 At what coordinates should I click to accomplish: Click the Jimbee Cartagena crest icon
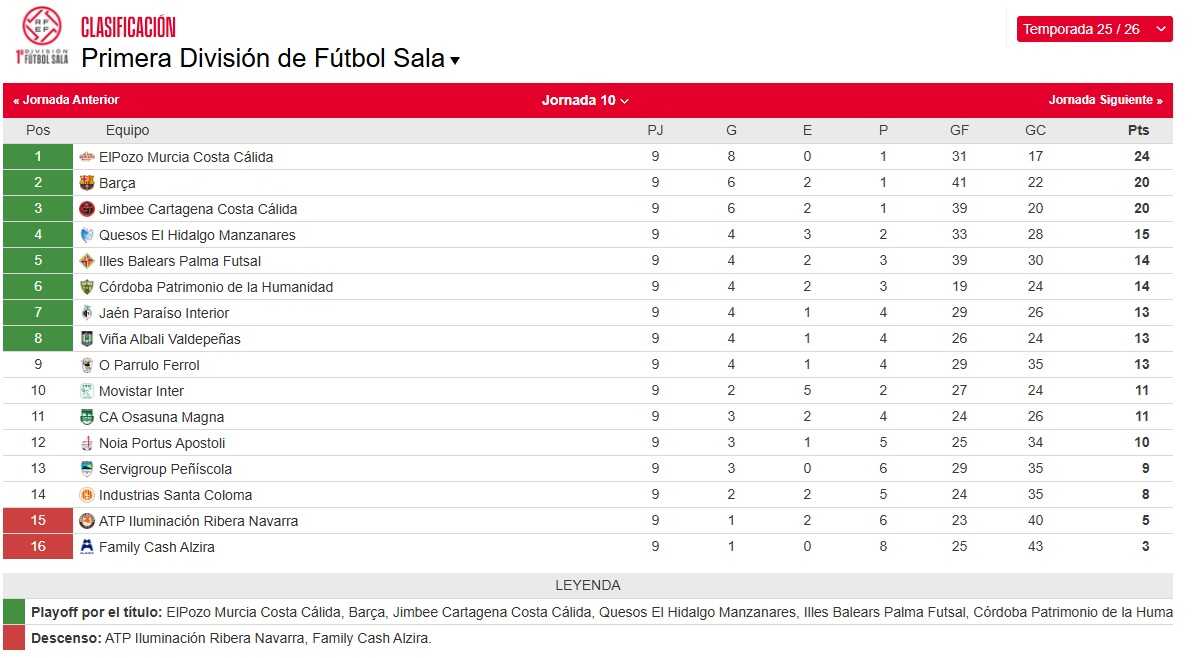[88, 209]
